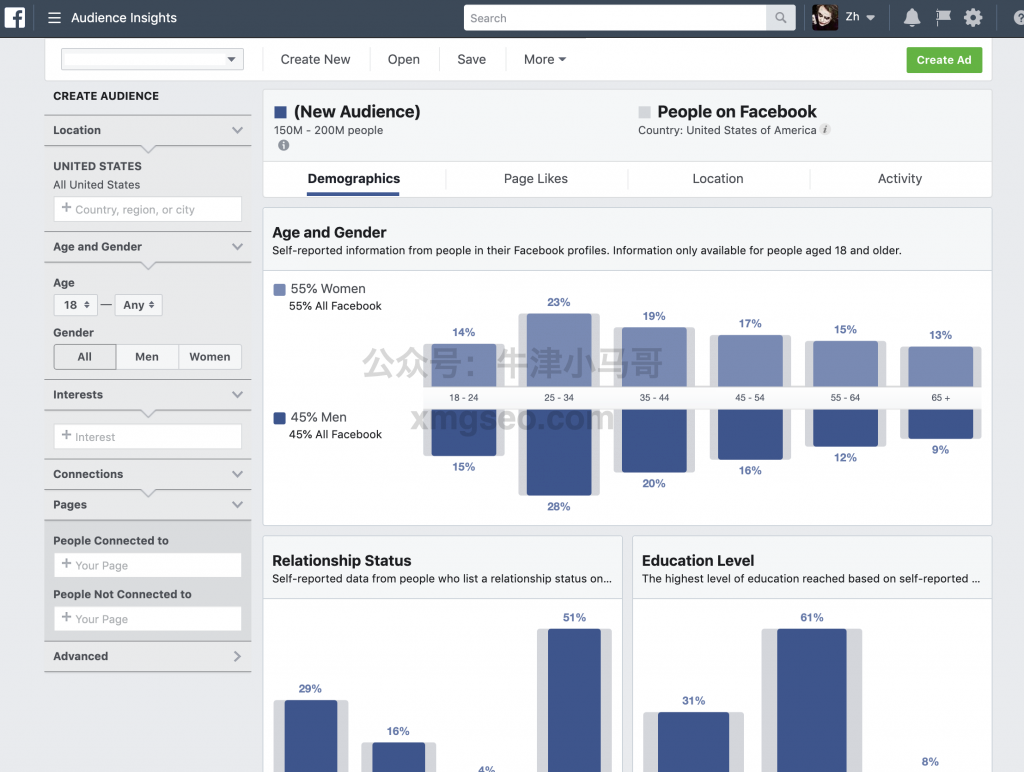Image resolution: width=1024 pixels, height=772 pixels.
Task: Switch to the Demographics tab
Action: tap(353, 179)
